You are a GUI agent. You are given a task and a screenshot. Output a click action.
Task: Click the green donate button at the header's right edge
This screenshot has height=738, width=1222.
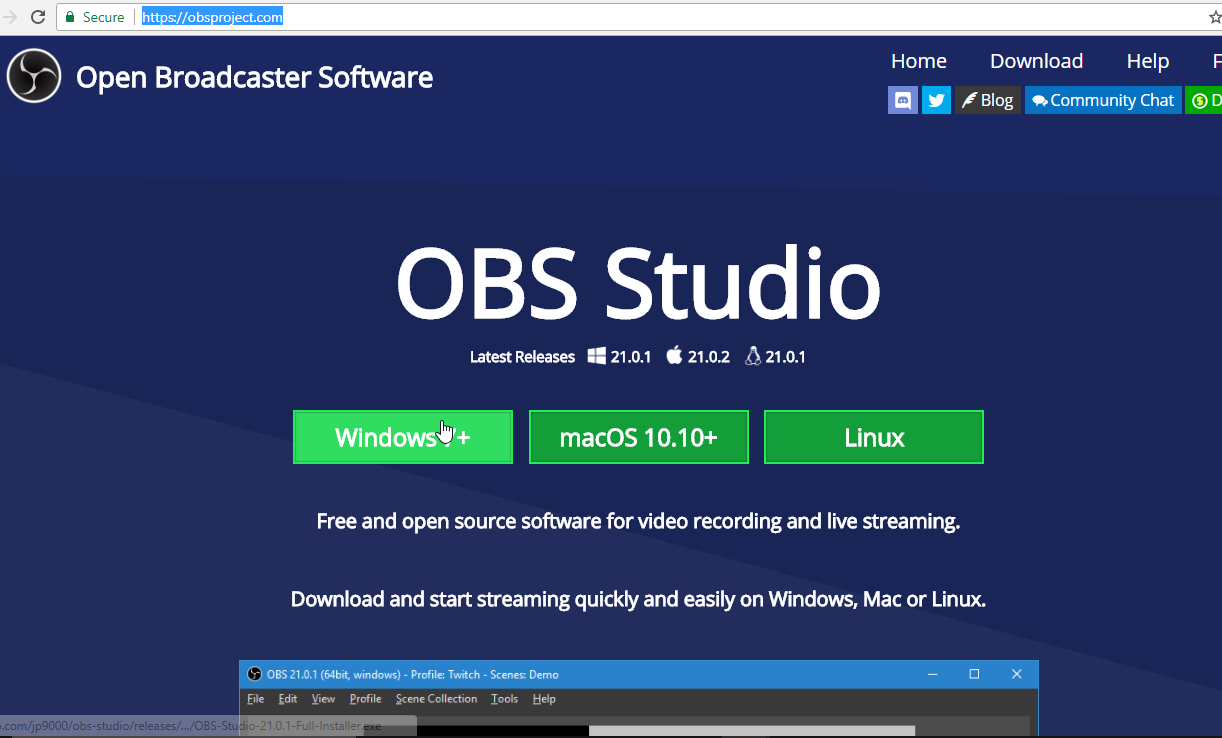(1203, 100)
